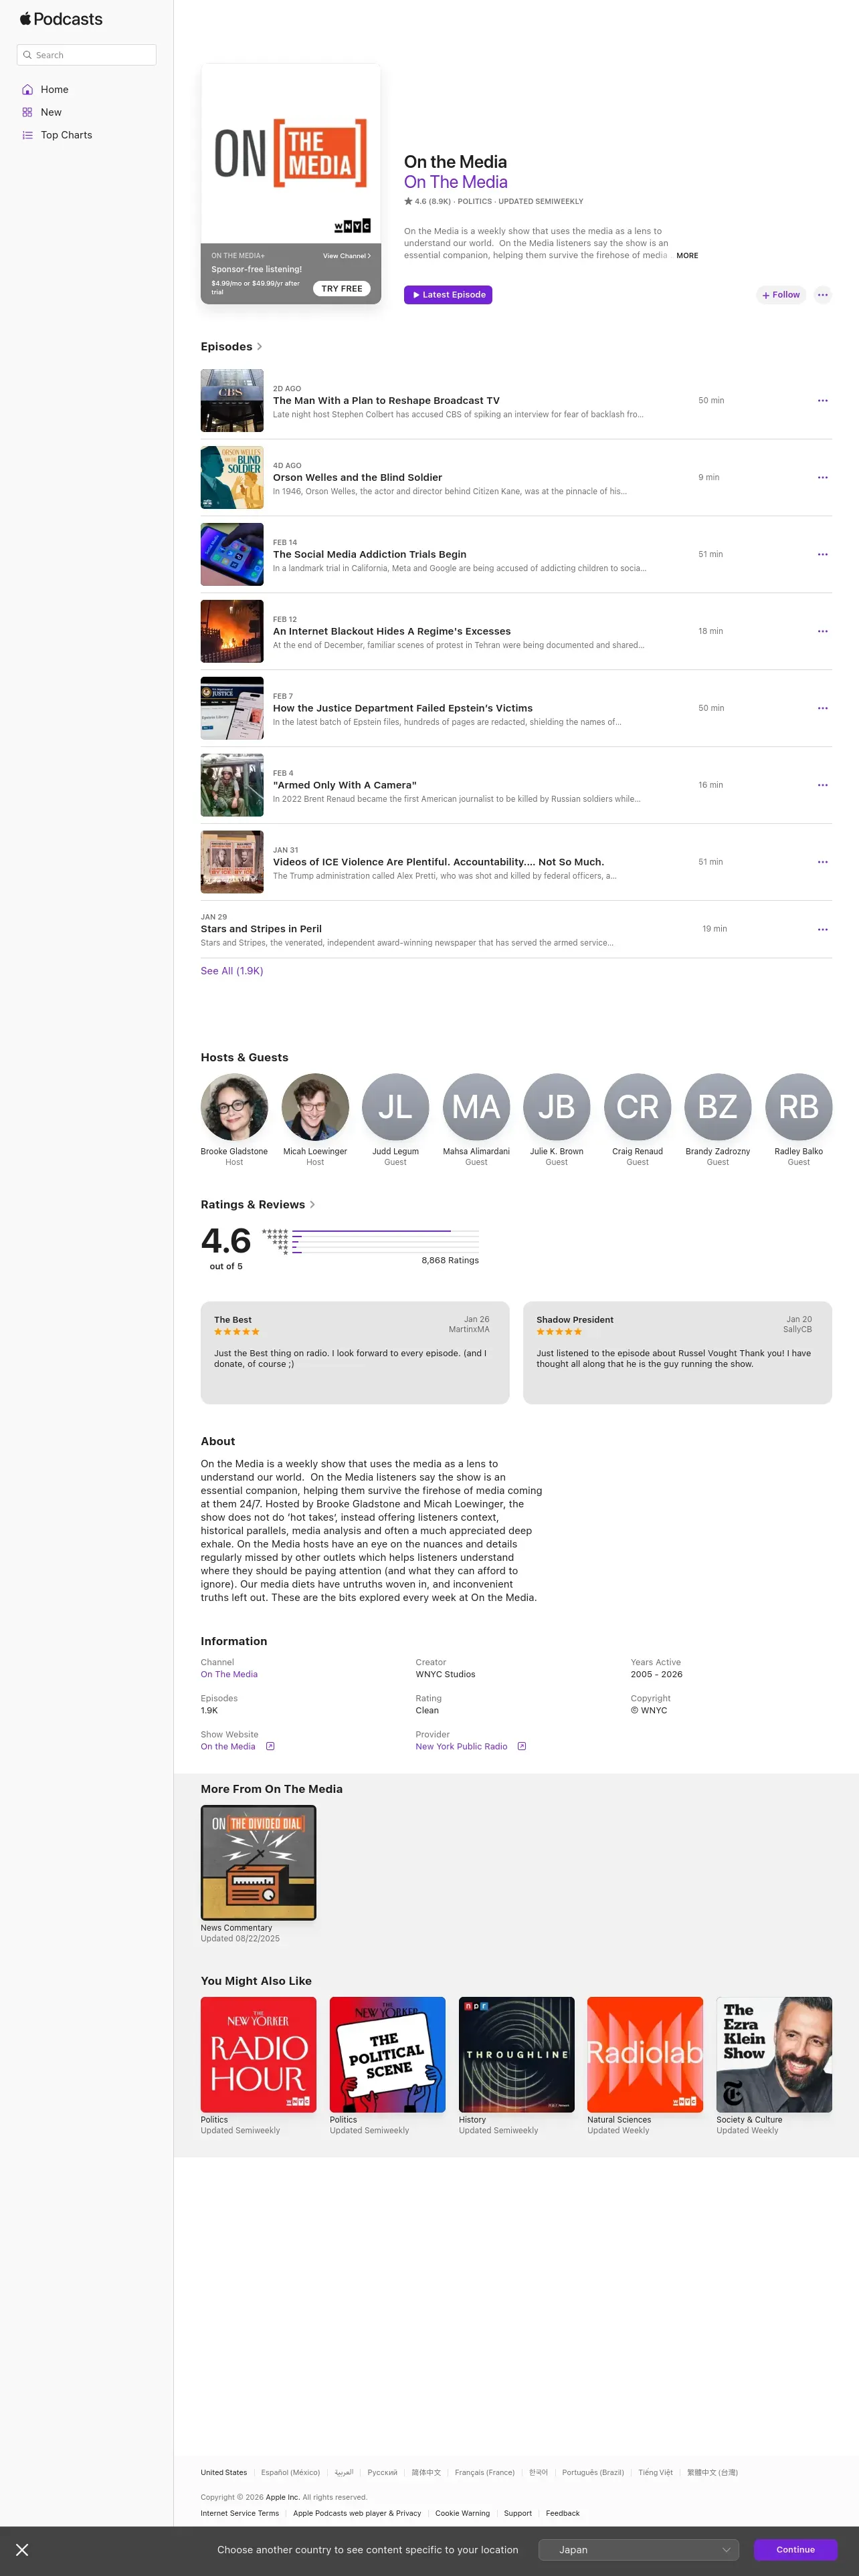859x2576 pixels.
Task: Open options for Orson Welles episode
Action: coord(822,478)
